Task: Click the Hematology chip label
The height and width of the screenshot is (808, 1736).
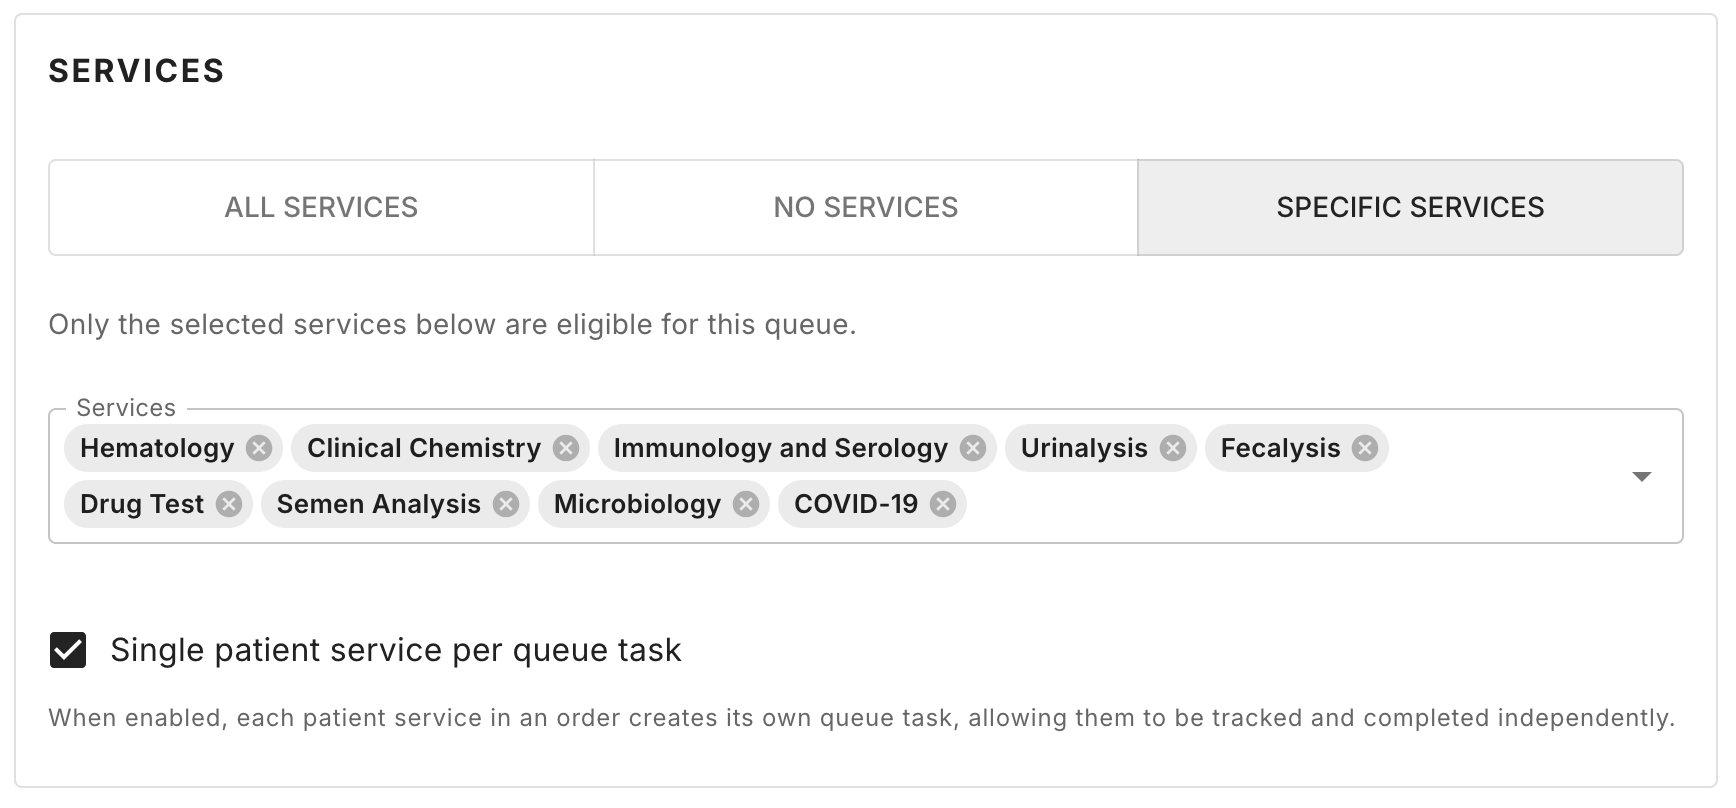Action: [x=157, y=448]
